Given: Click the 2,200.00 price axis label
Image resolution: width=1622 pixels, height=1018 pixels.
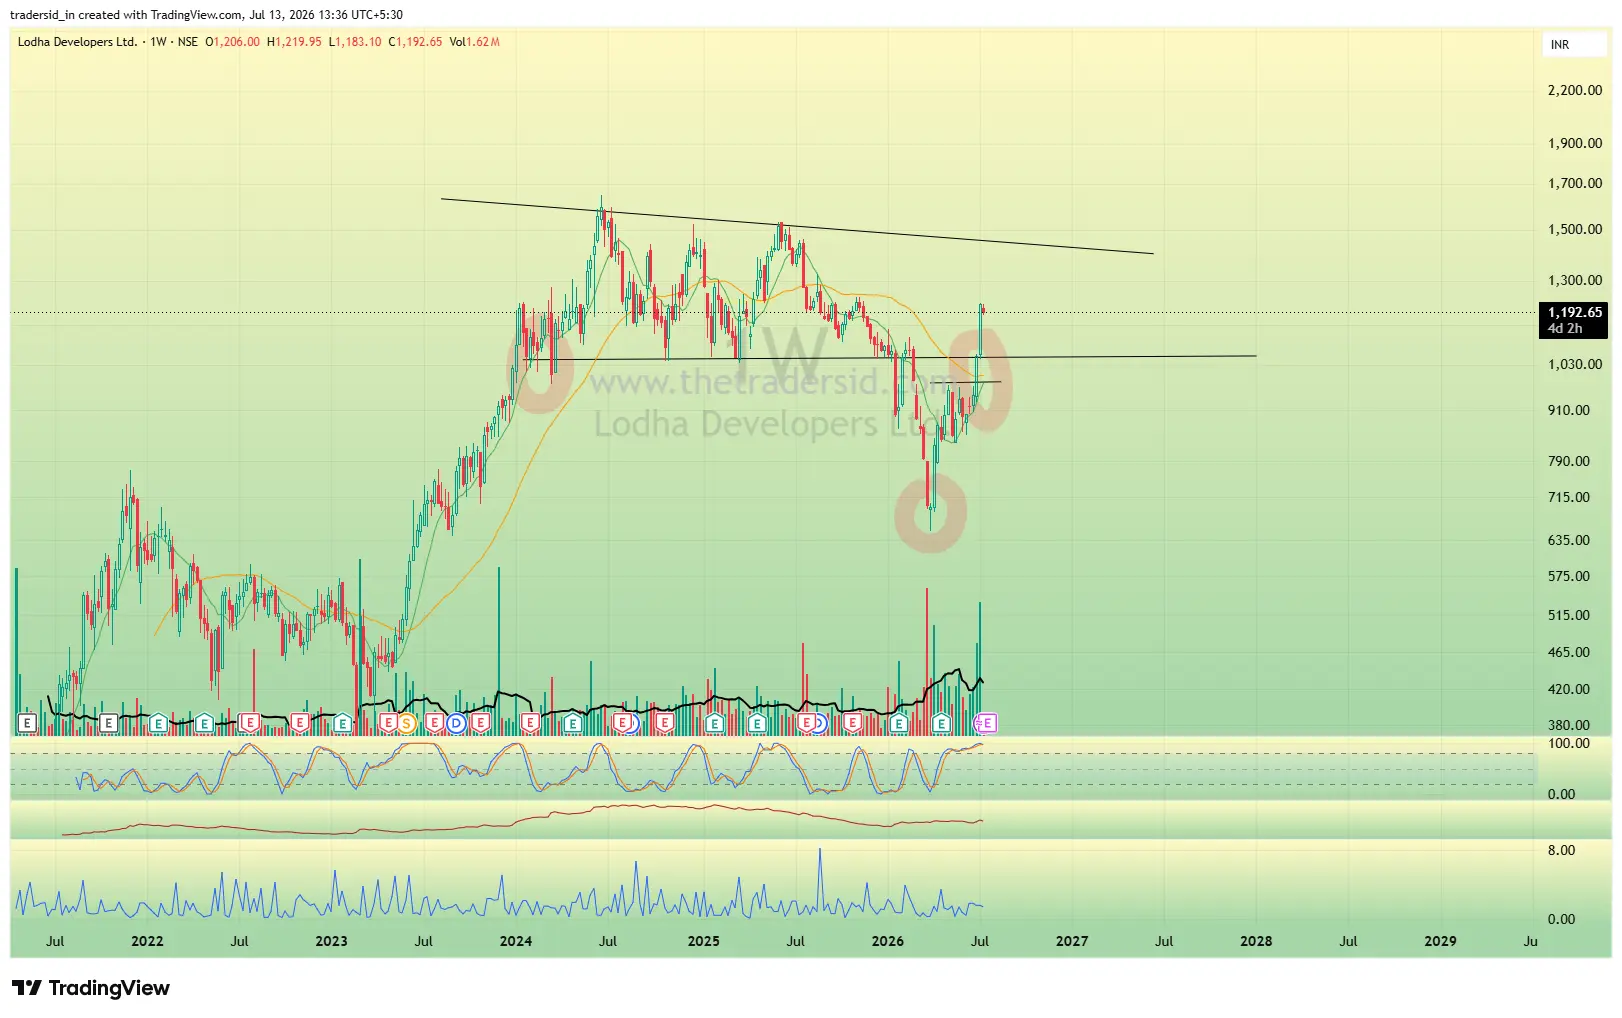Looking at the screenshot, I should click(x=1574, y=90).
